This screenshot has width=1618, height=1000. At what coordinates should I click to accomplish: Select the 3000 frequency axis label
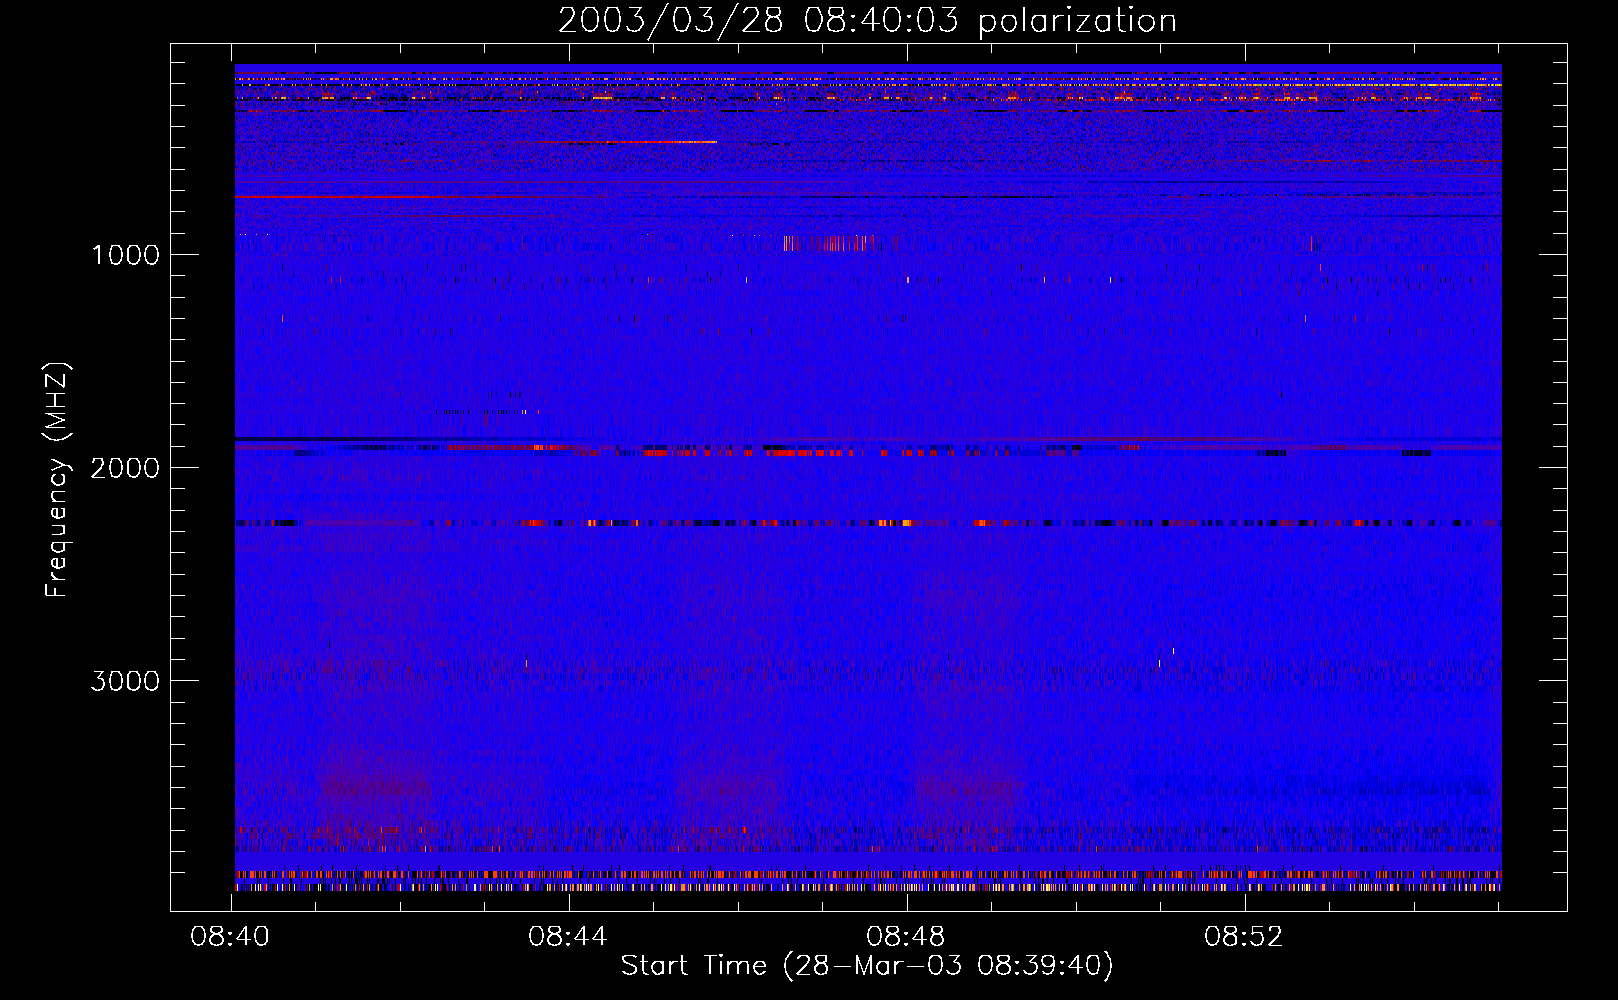tap(125, 681)
